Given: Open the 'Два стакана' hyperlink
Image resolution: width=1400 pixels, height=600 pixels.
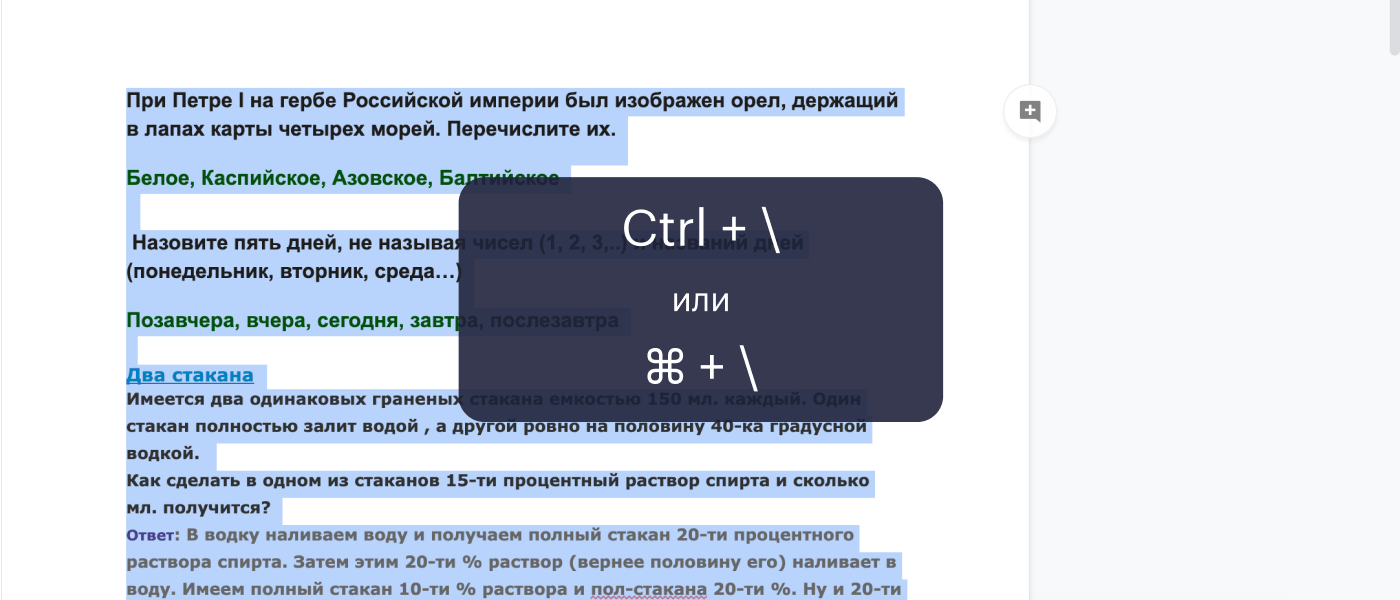Looking at the screenshot, I should (x=190, y=376).
